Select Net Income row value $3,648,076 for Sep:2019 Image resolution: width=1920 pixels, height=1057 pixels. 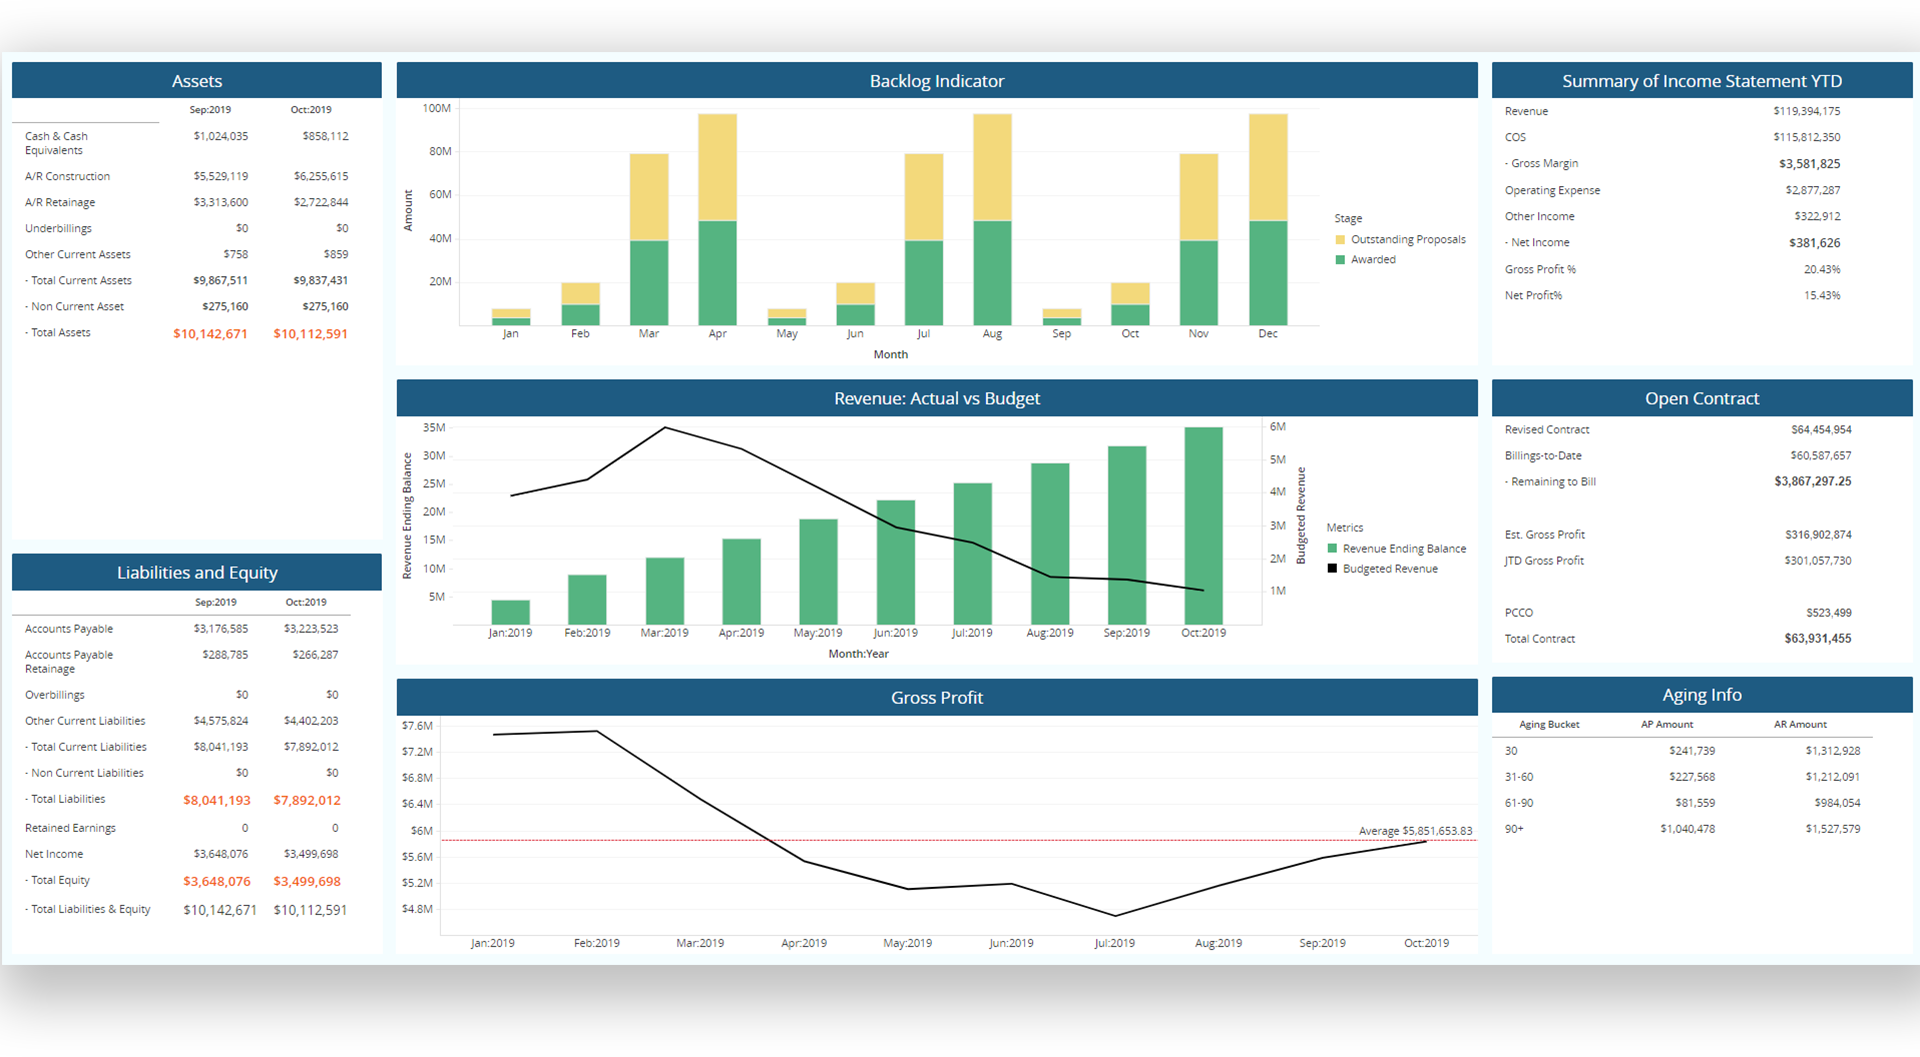coord(221,854)
